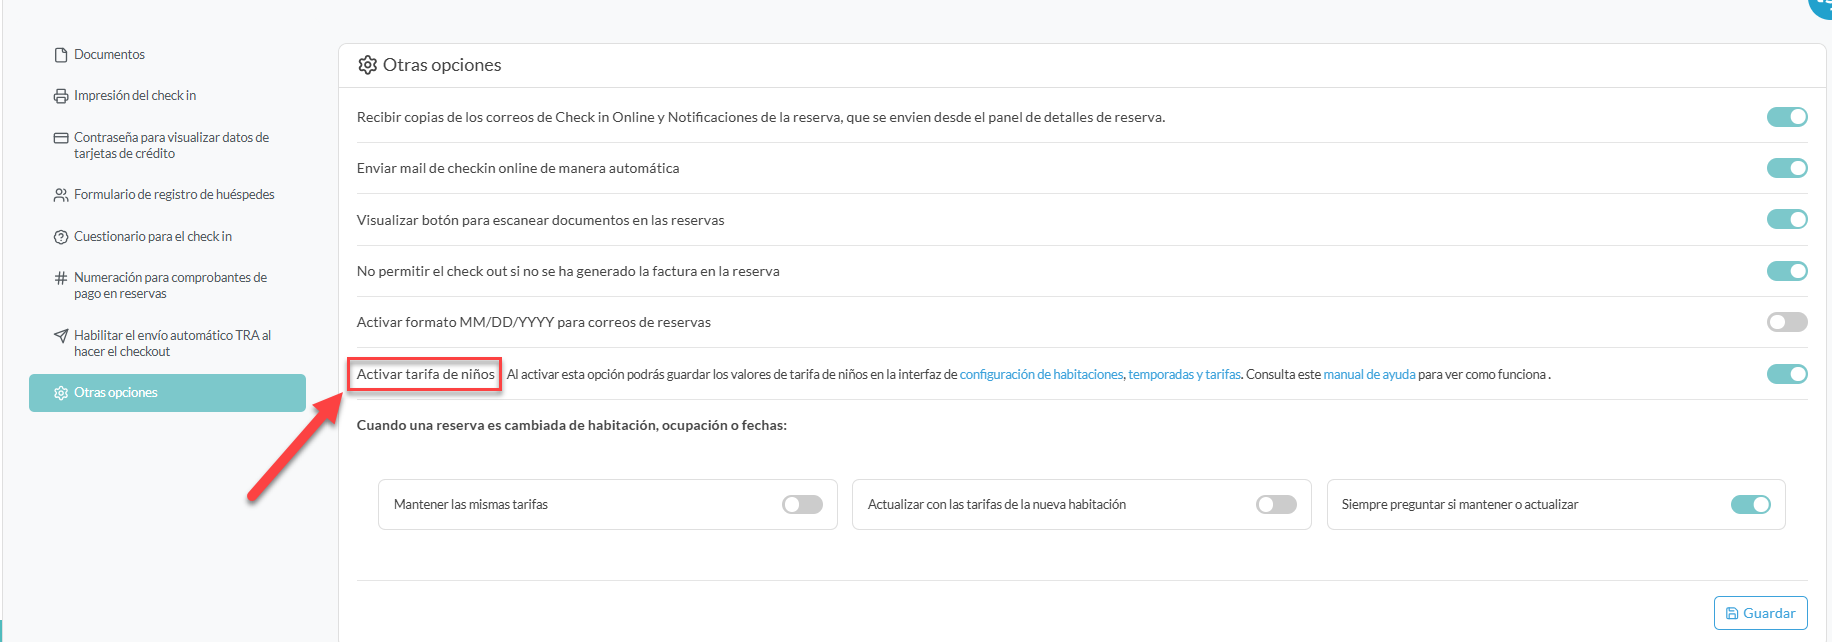1832x642 pixels.
Task: Click the credit card icon in sidebar
Action: pos(61,138)
